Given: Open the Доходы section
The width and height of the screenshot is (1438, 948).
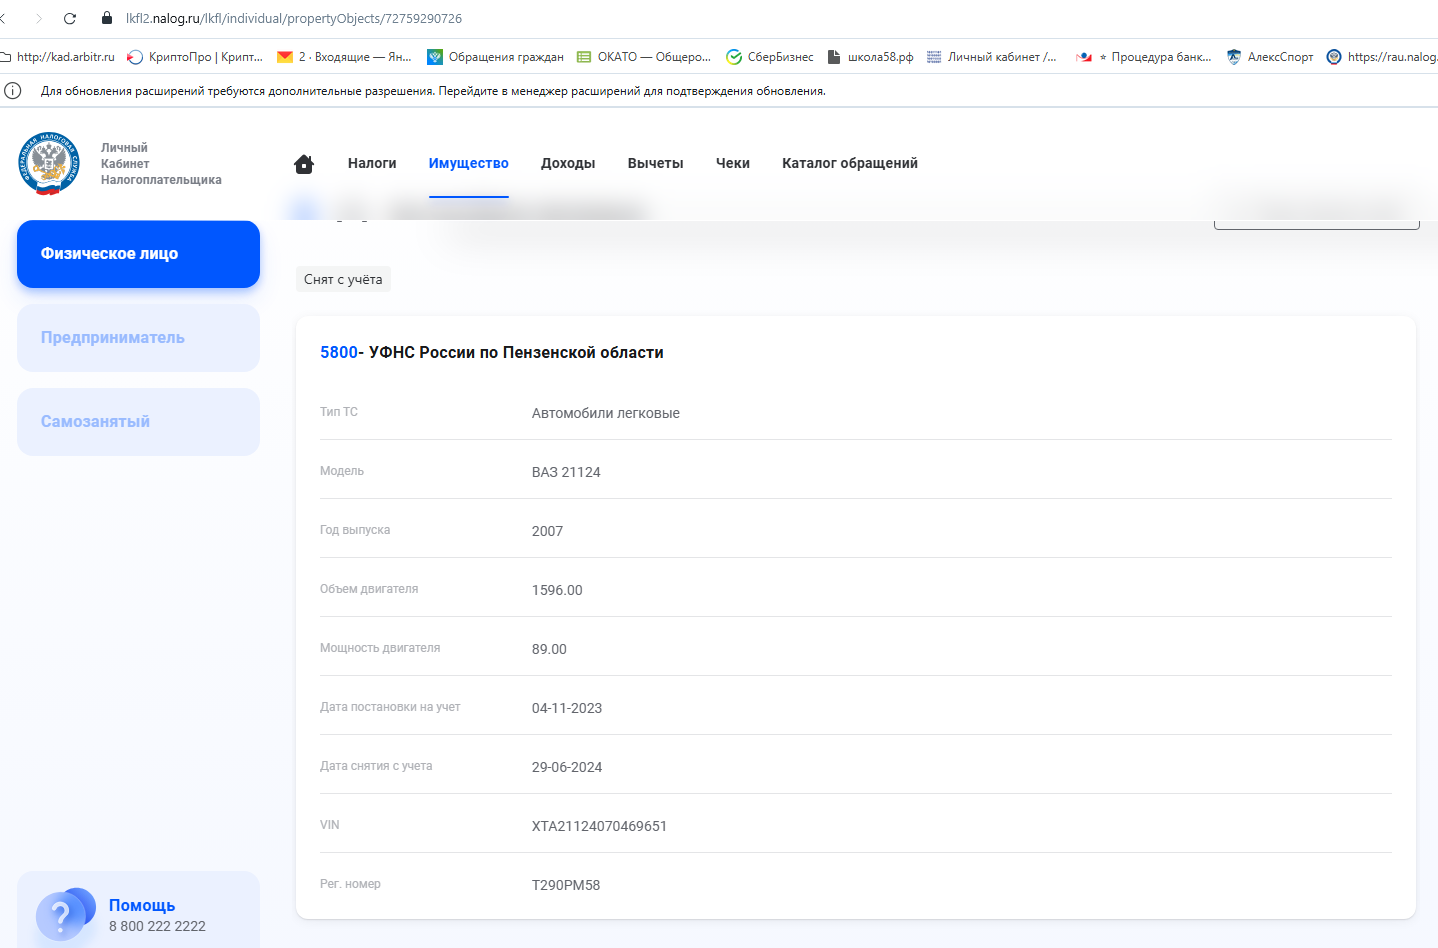Looking at the screenshot, I should (x=568, y=163).
